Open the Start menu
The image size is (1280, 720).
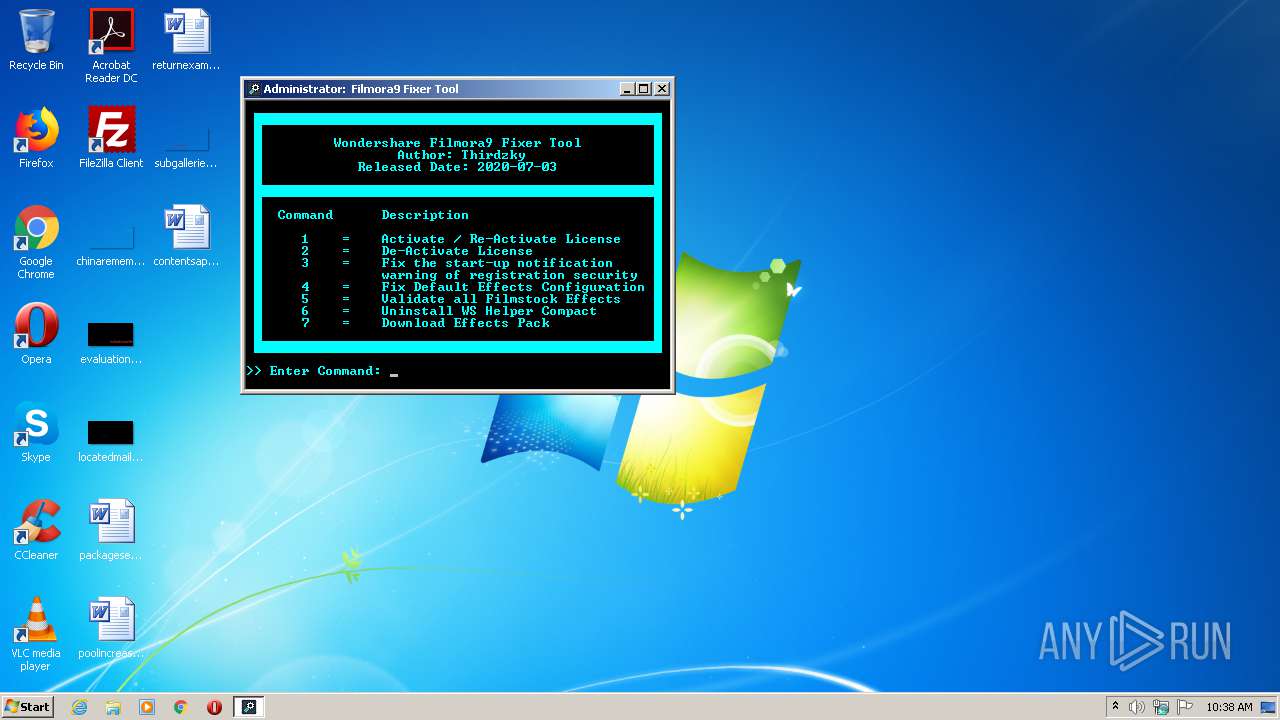pyautogui.click(x=28, y=707)
